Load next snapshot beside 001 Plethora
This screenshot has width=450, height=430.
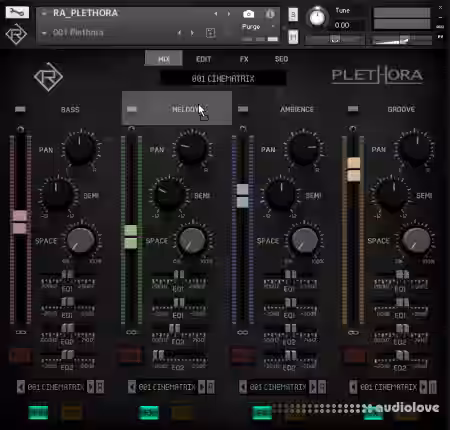coord(192,33)
